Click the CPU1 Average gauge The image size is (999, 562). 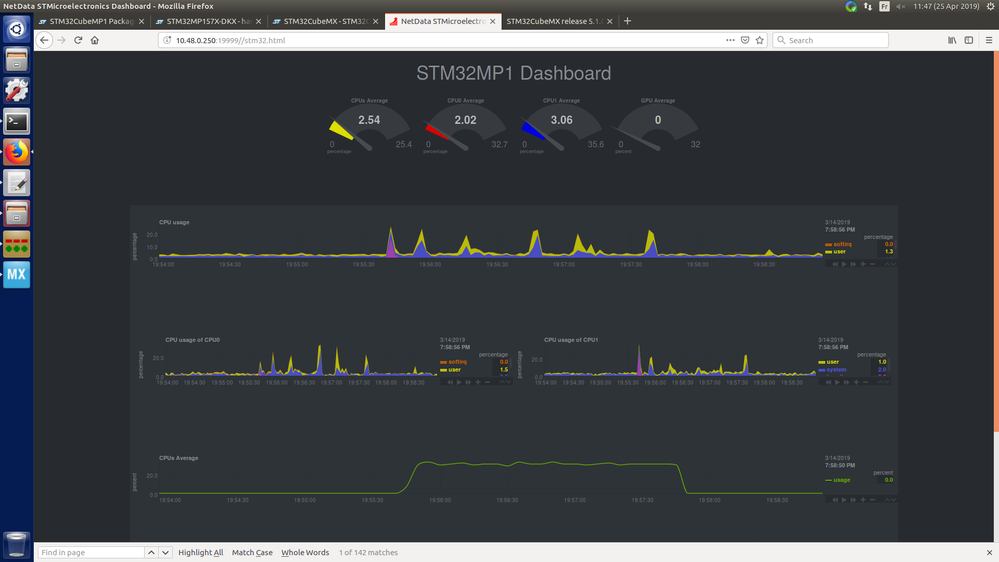tap(561, 126)
